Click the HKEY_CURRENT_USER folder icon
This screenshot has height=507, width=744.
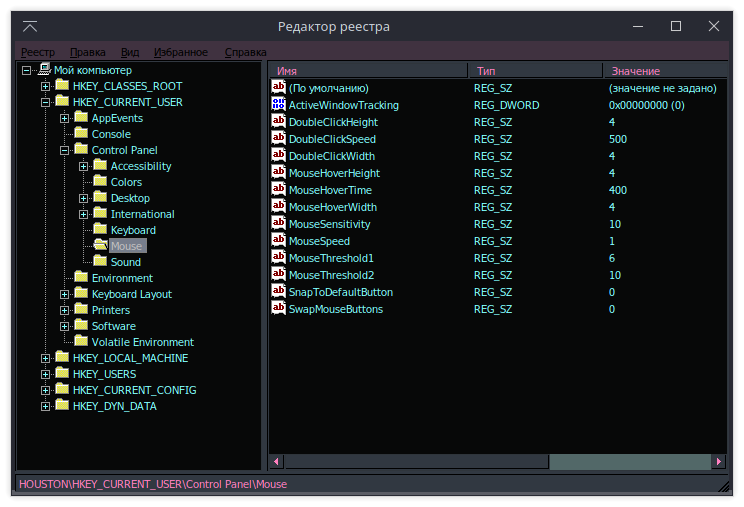[62, 101]
